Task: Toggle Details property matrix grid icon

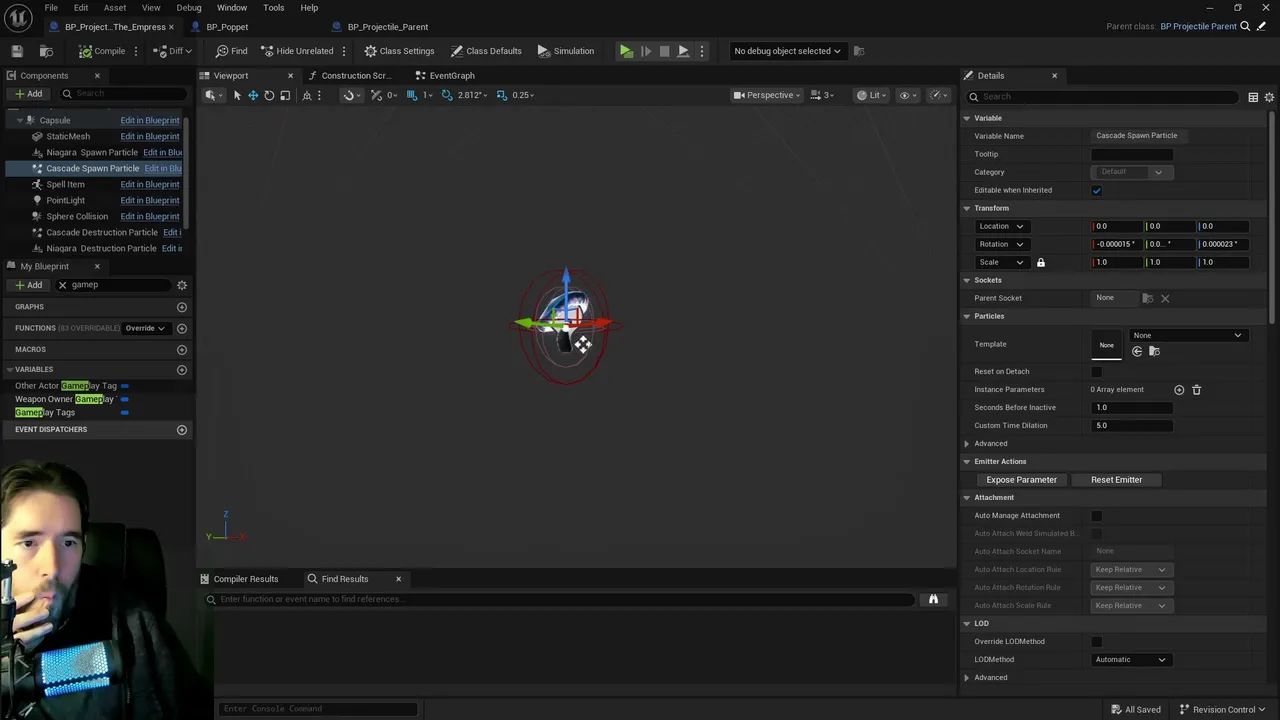Action: [x=1253, y=97]
